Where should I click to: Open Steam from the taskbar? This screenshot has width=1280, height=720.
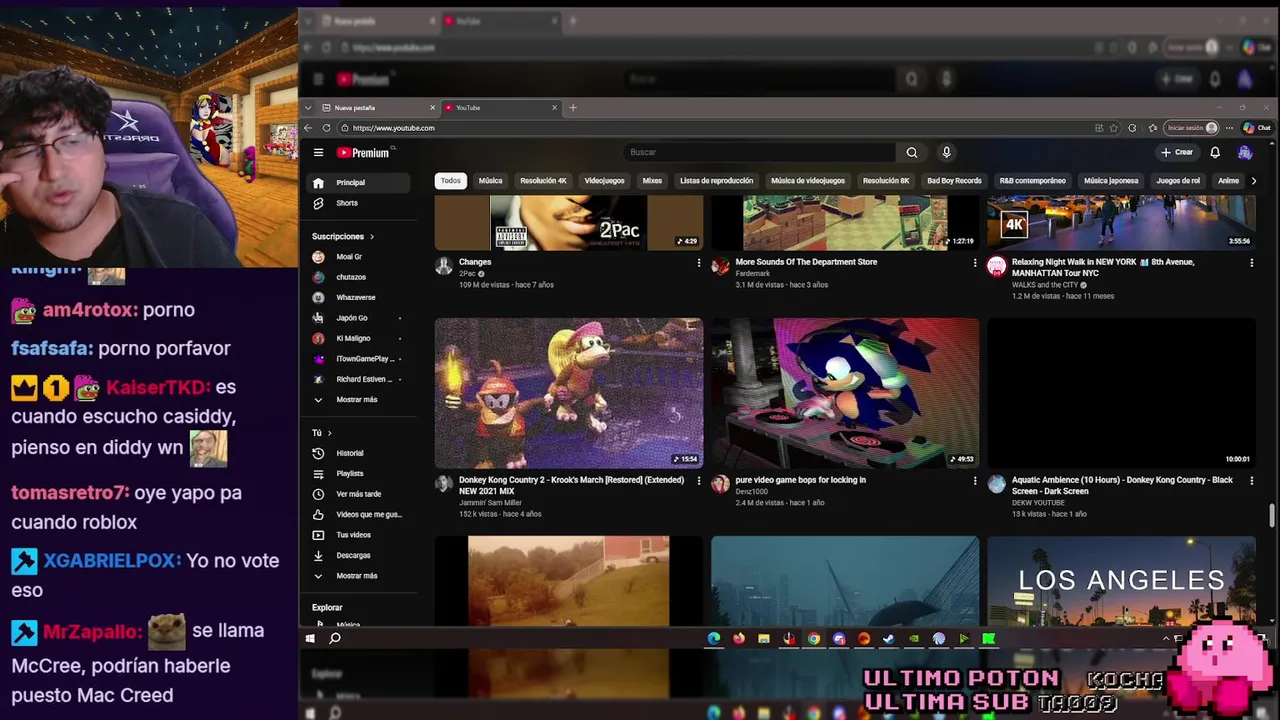889,638
